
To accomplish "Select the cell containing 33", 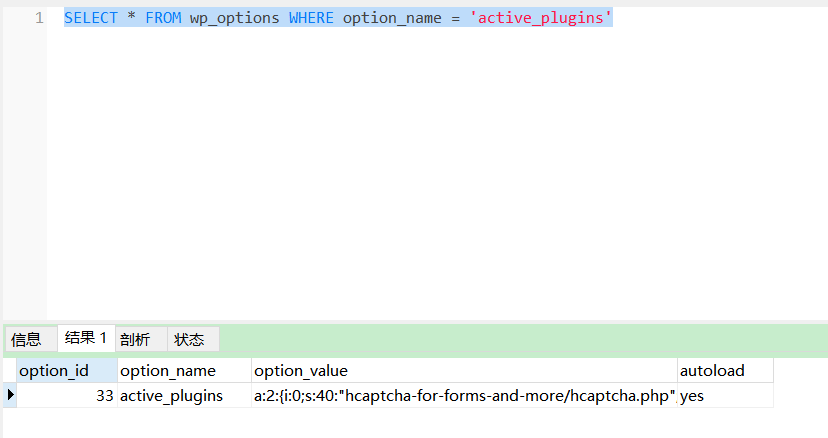I will [x=66, y=396].
